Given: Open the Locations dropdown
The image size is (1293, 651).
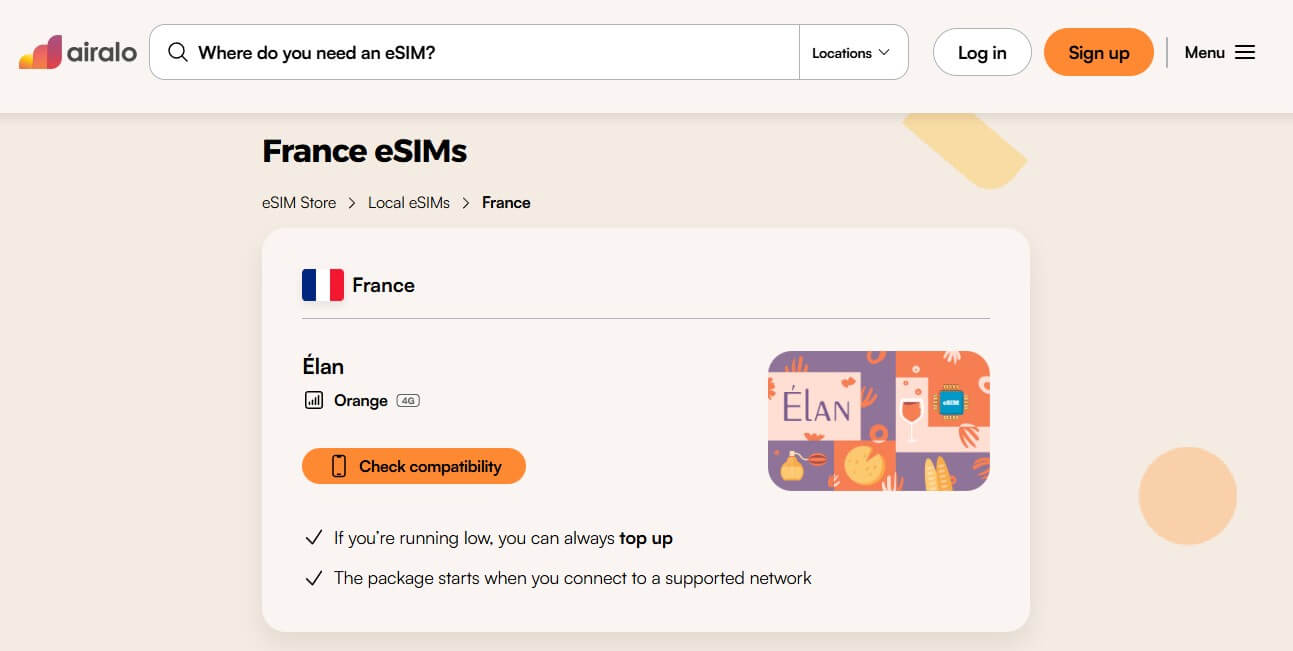Looking at the screenshot, I should [851, 53].
